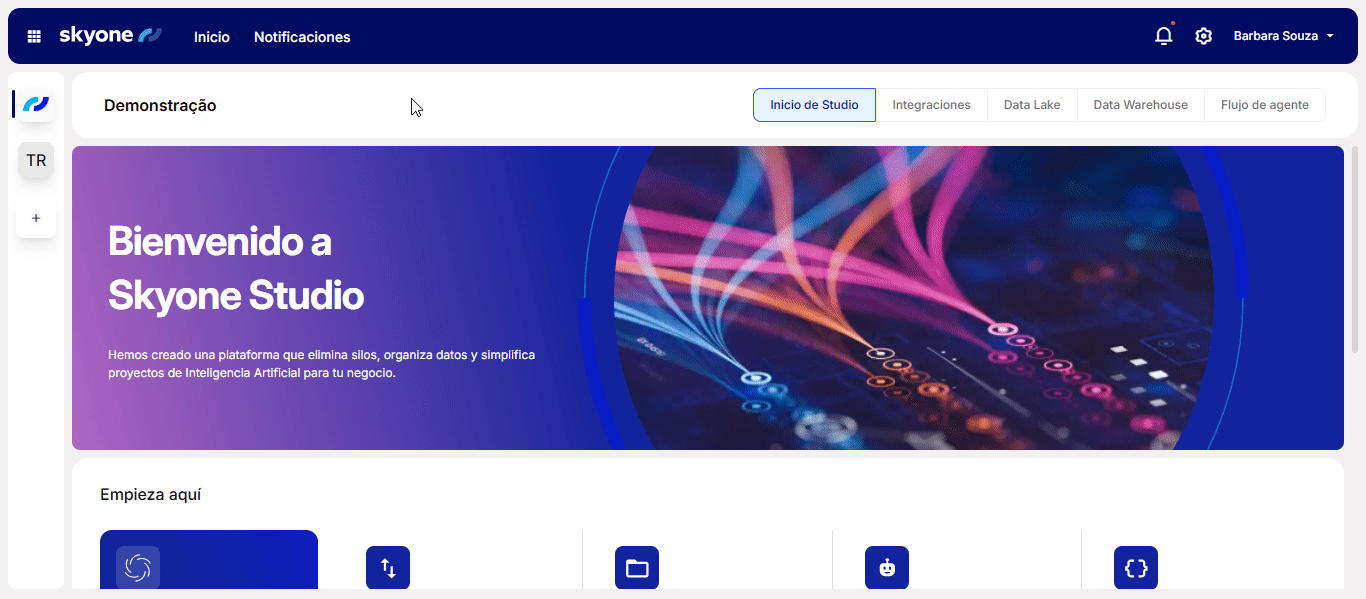Image resolution: width=1366 pixels, height=599 pixels.
Task: Select the Inicio de Studio tab
Action: pyautogui.click(x=814, y=105)
